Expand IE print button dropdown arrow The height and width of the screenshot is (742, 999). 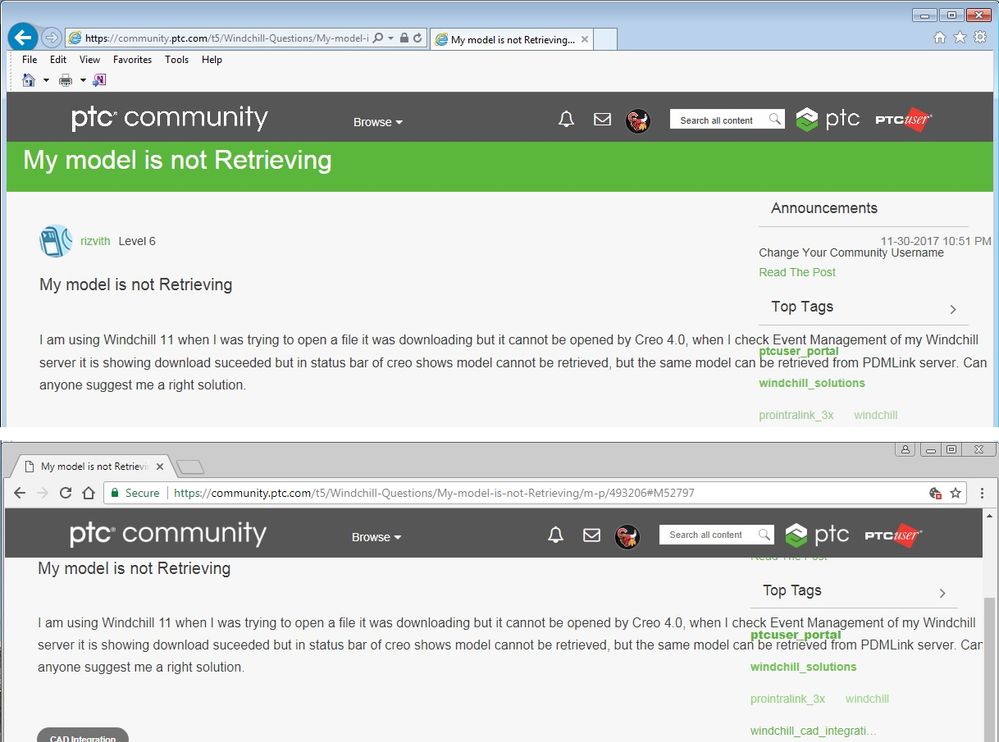click(83, 80)
